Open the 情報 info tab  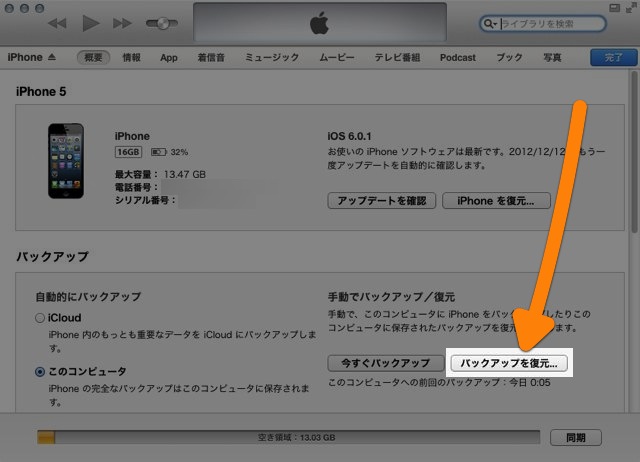coord(131,58)
